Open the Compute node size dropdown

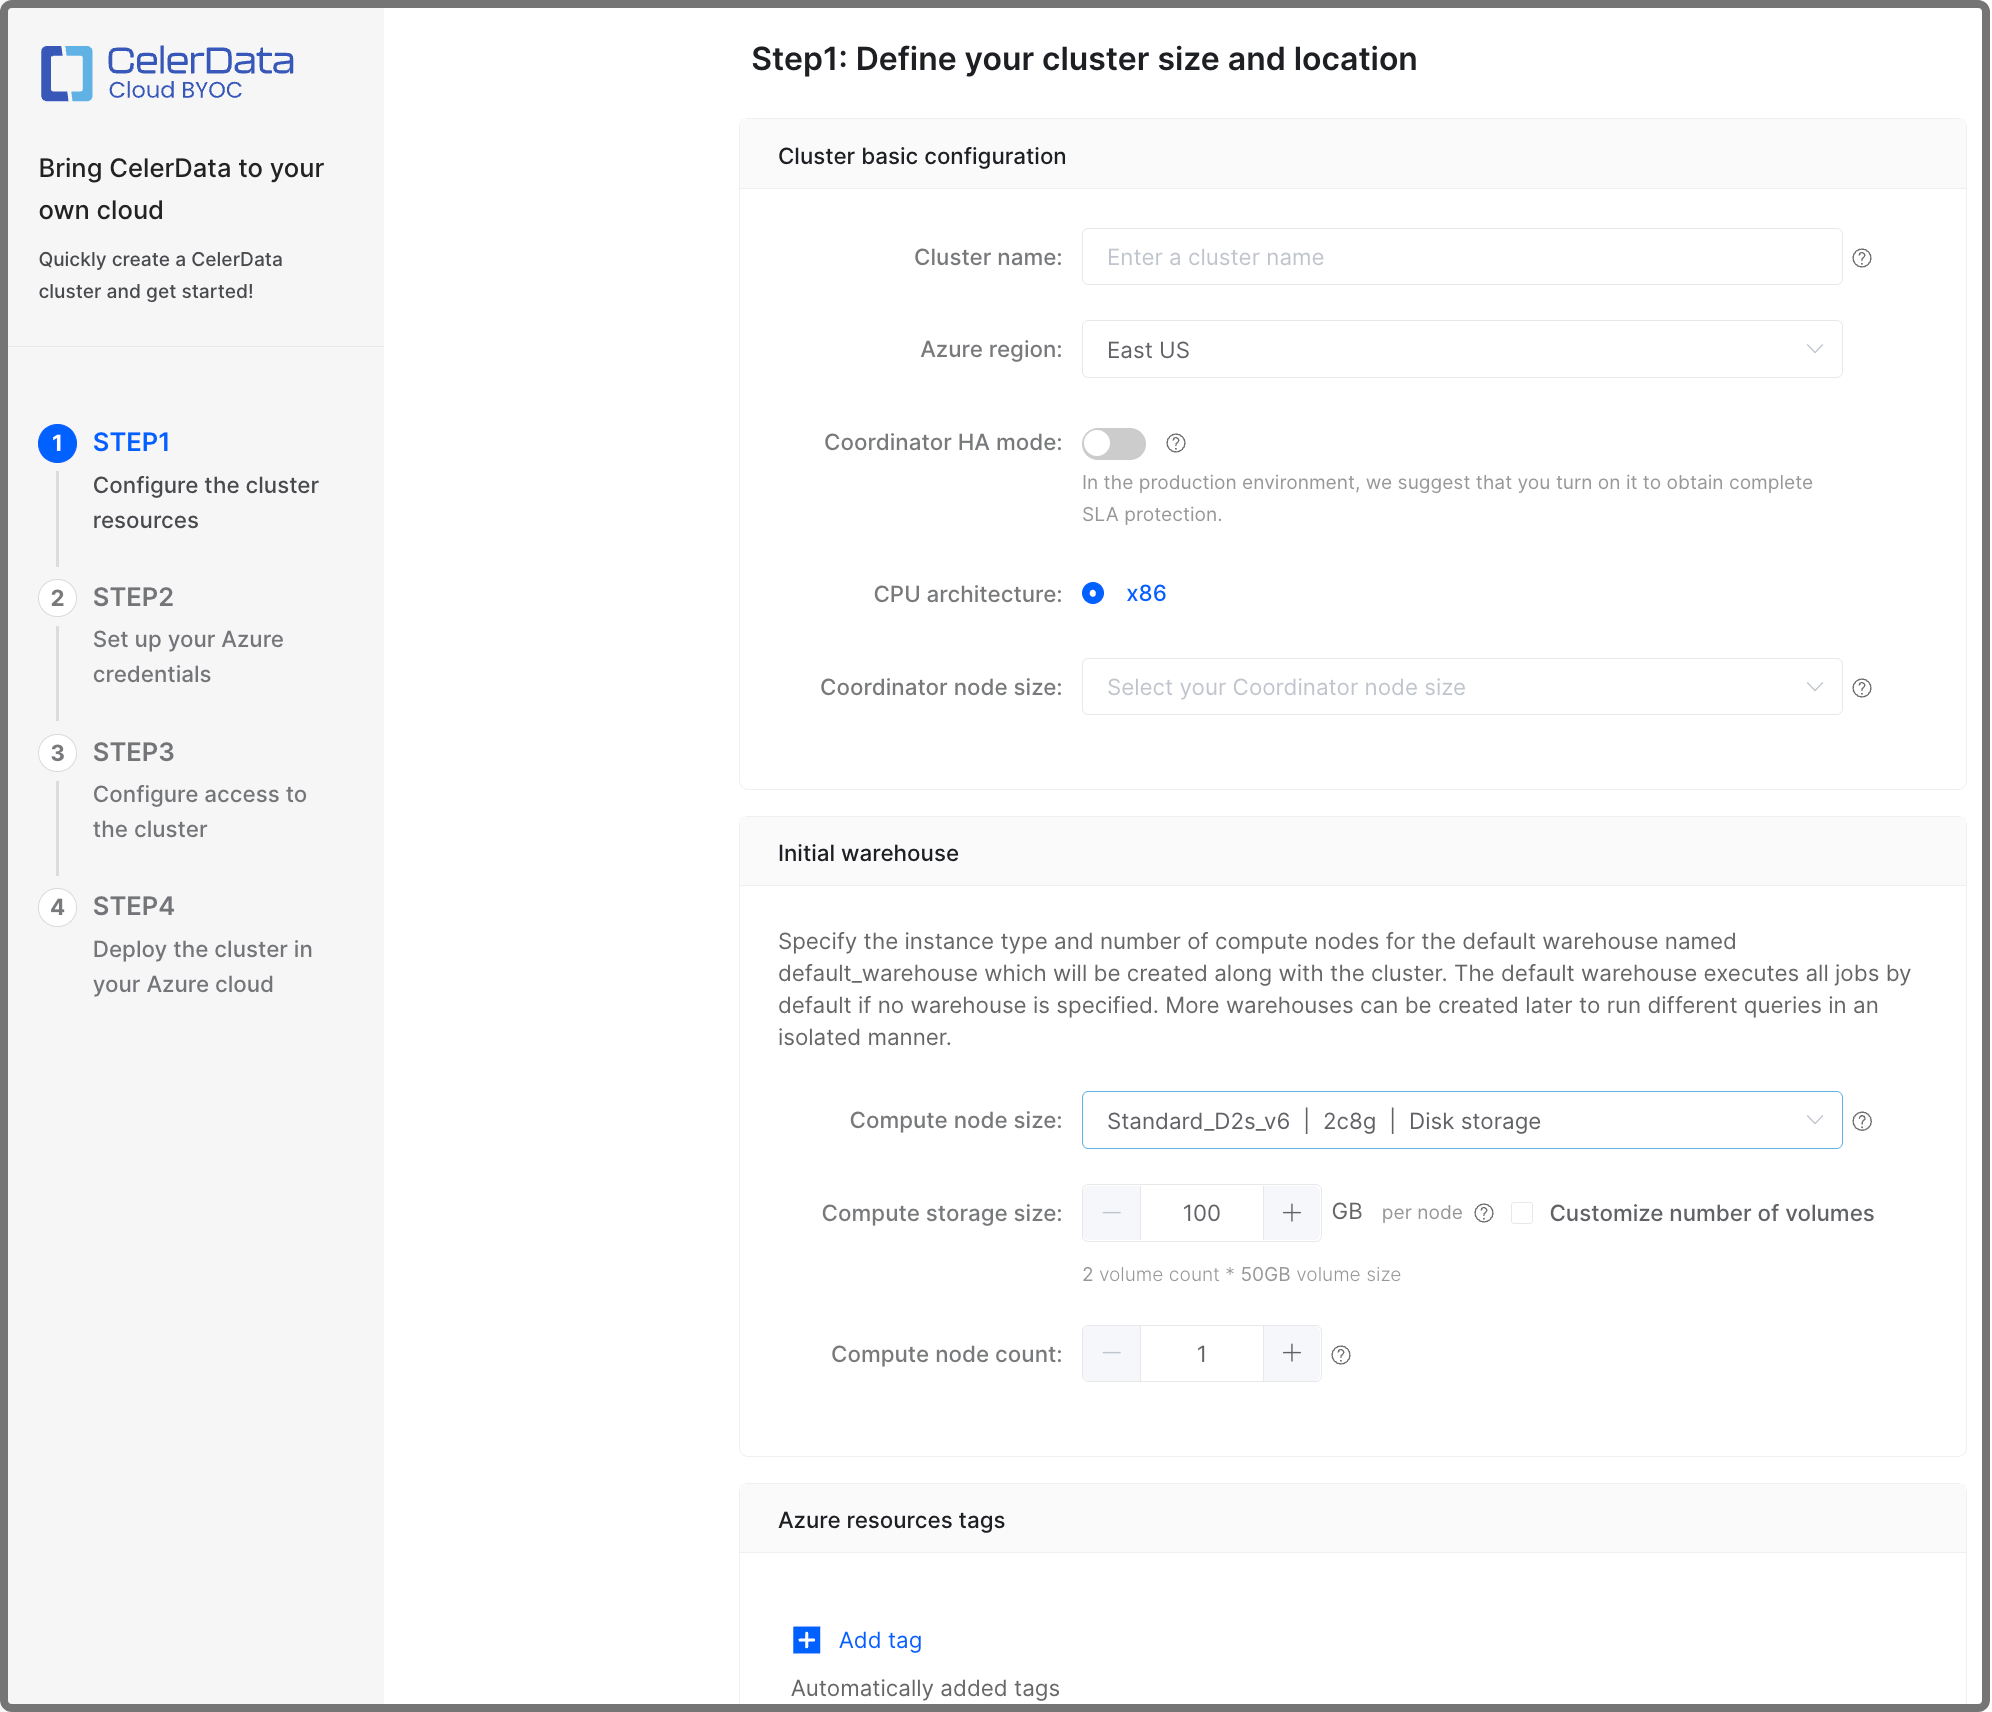click(1460, 1120)
